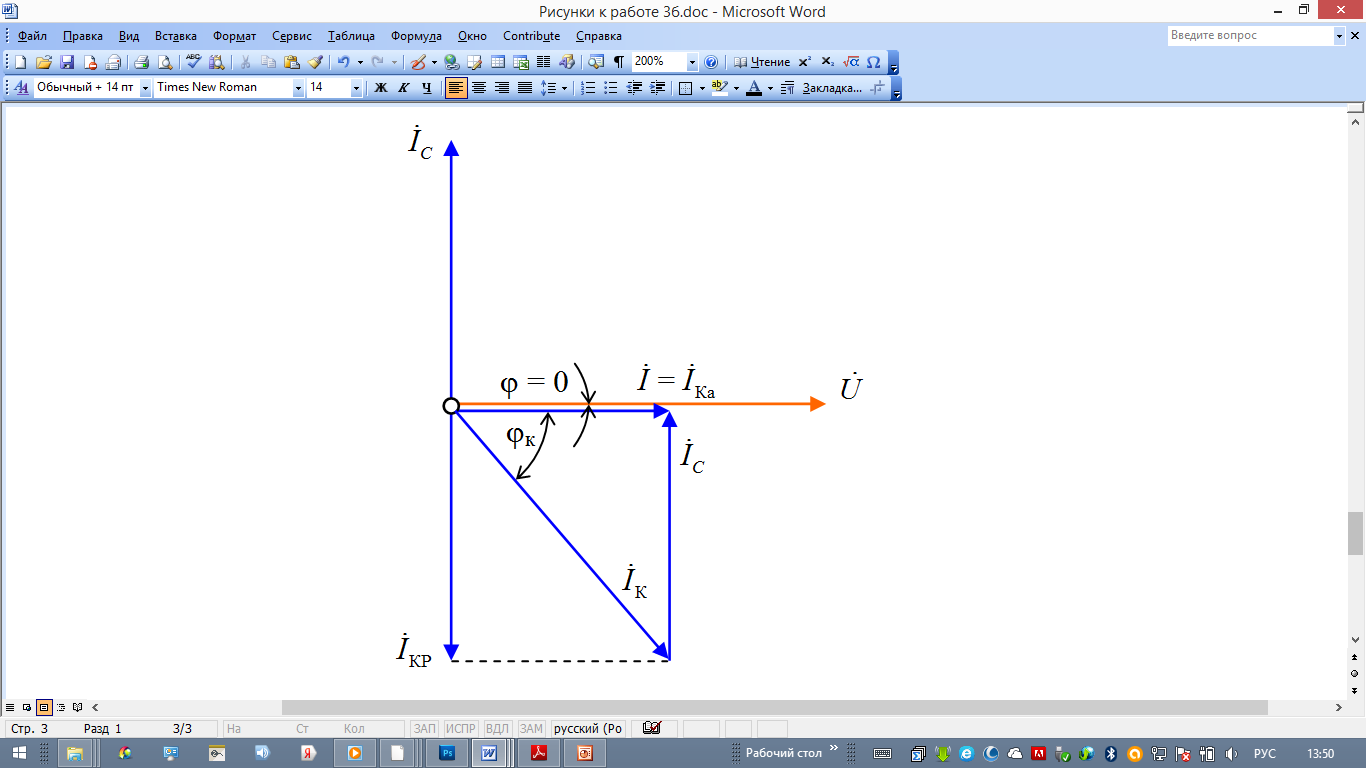Expand highlight color dropdown arrow

pos(736,88)
